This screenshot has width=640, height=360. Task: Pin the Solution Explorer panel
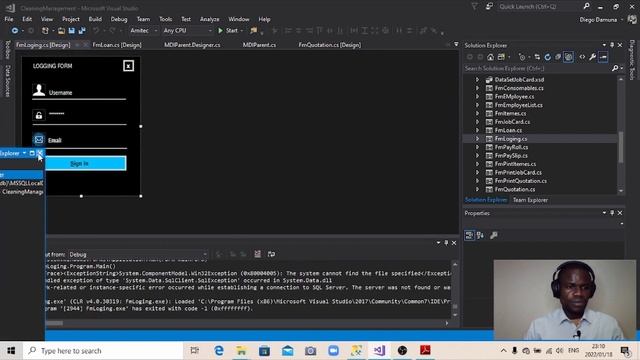tap(612, 45)
